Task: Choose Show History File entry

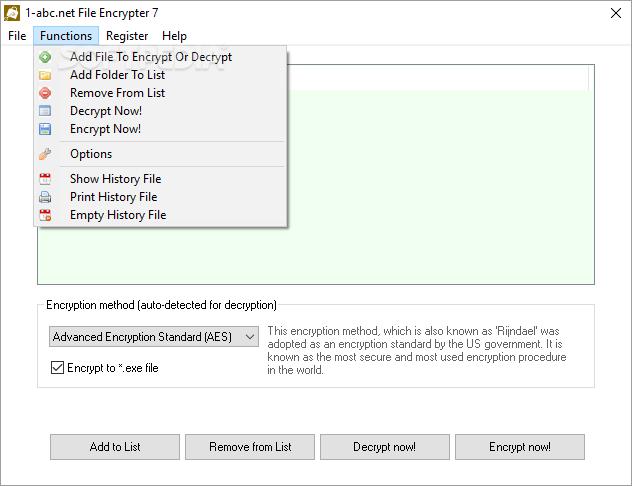Action: (160, 179)
